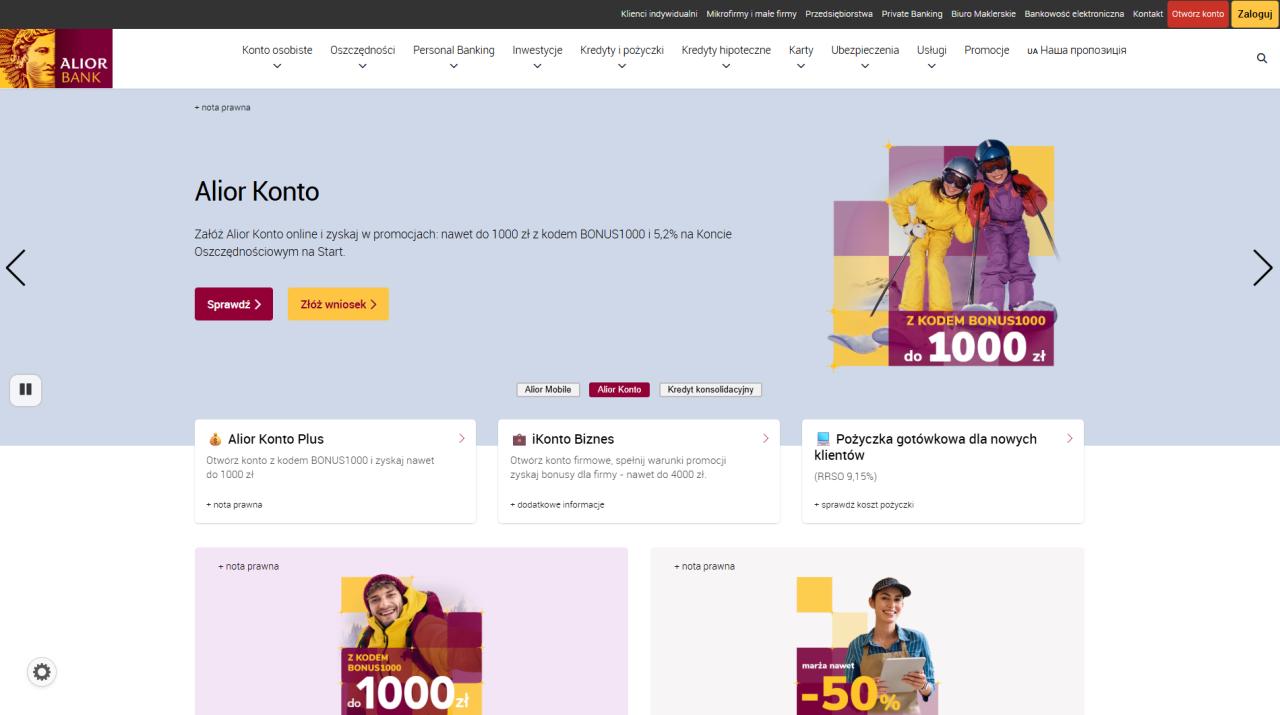Expand the Usługi menu
Screen dimensions: 1280x715
coord(931,57)
